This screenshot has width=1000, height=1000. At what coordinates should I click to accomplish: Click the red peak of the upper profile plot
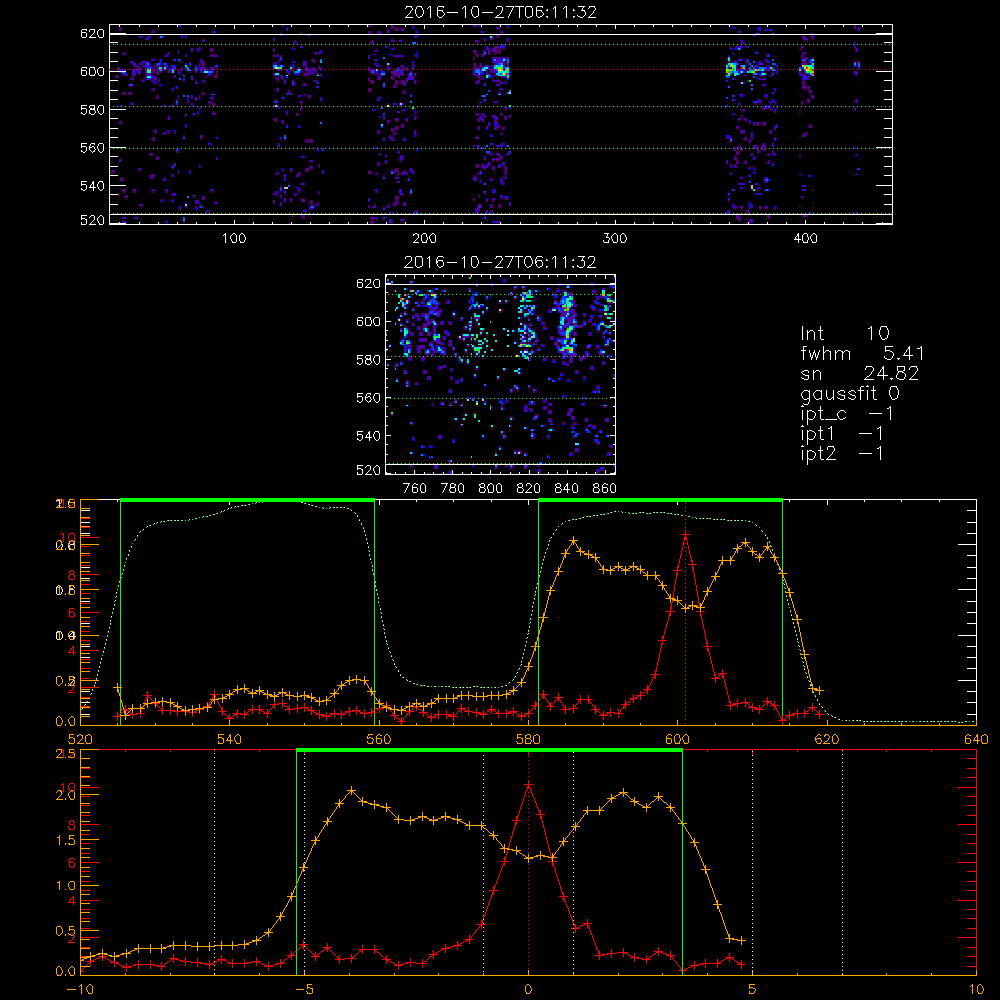pyautogui.click(x=685, y=534)
